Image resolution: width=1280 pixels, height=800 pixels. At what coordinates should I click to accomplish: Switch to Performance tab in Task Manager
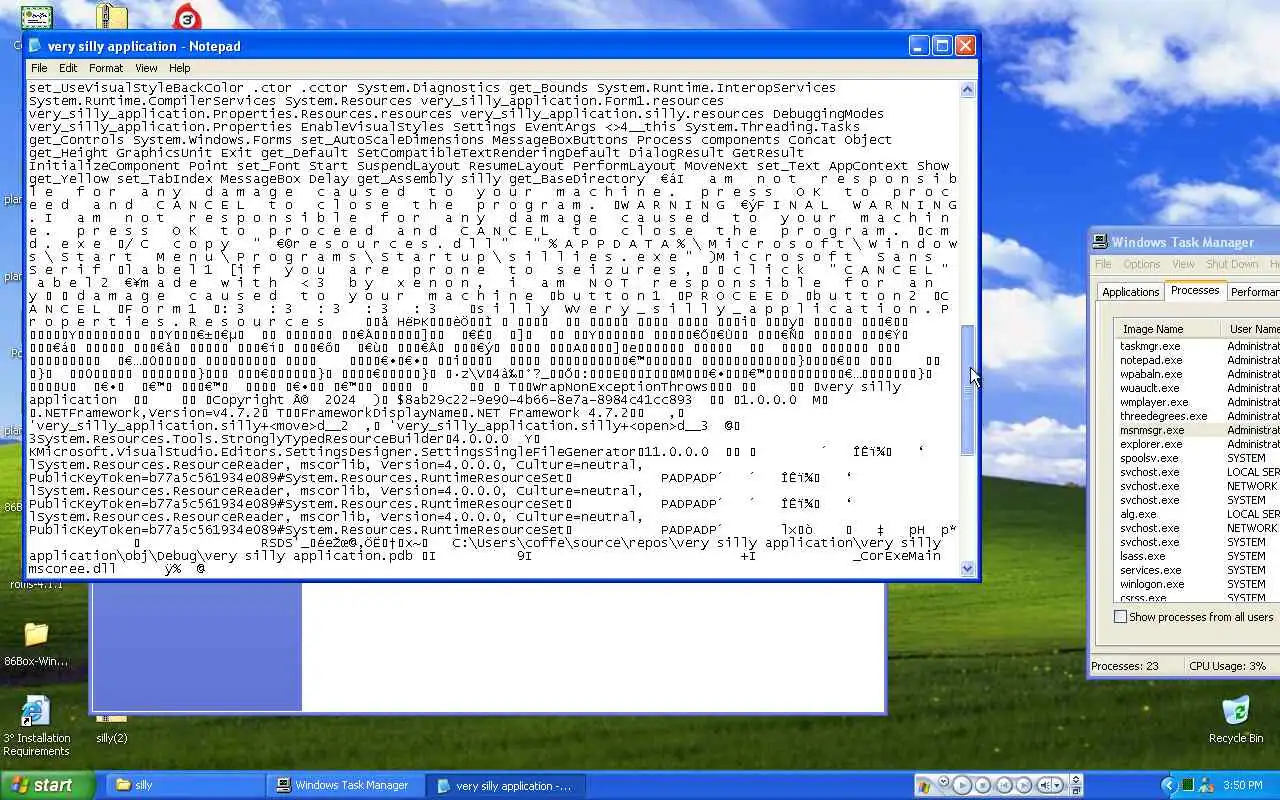(x=1253, y=292)
